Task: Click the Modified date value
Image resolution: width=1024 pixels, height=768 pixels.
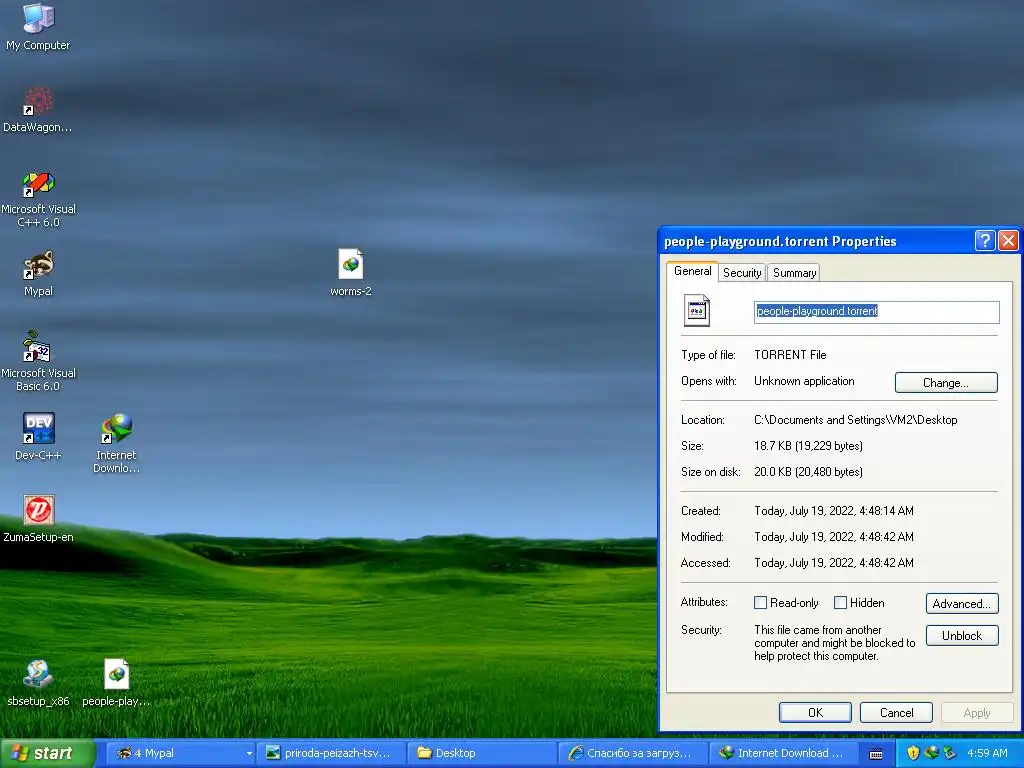Action: [834, 537]
